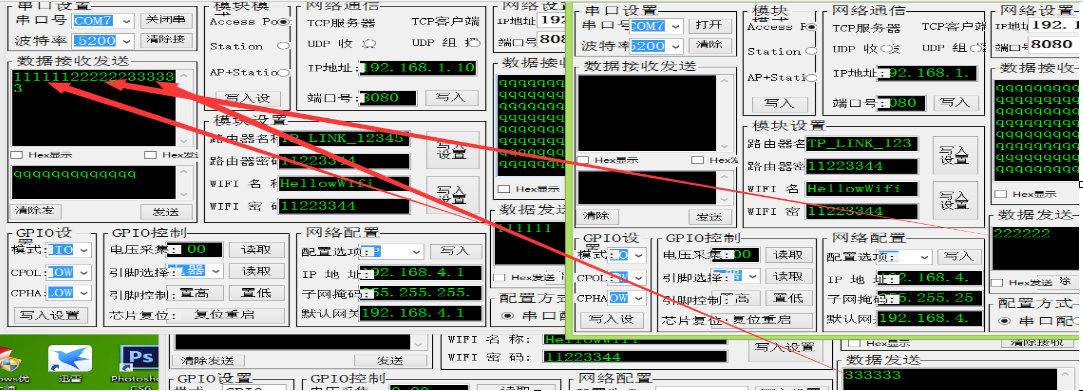The image size is (1083, 391).
Task: Click send box showing 333333
Action: tap(950, 379)
